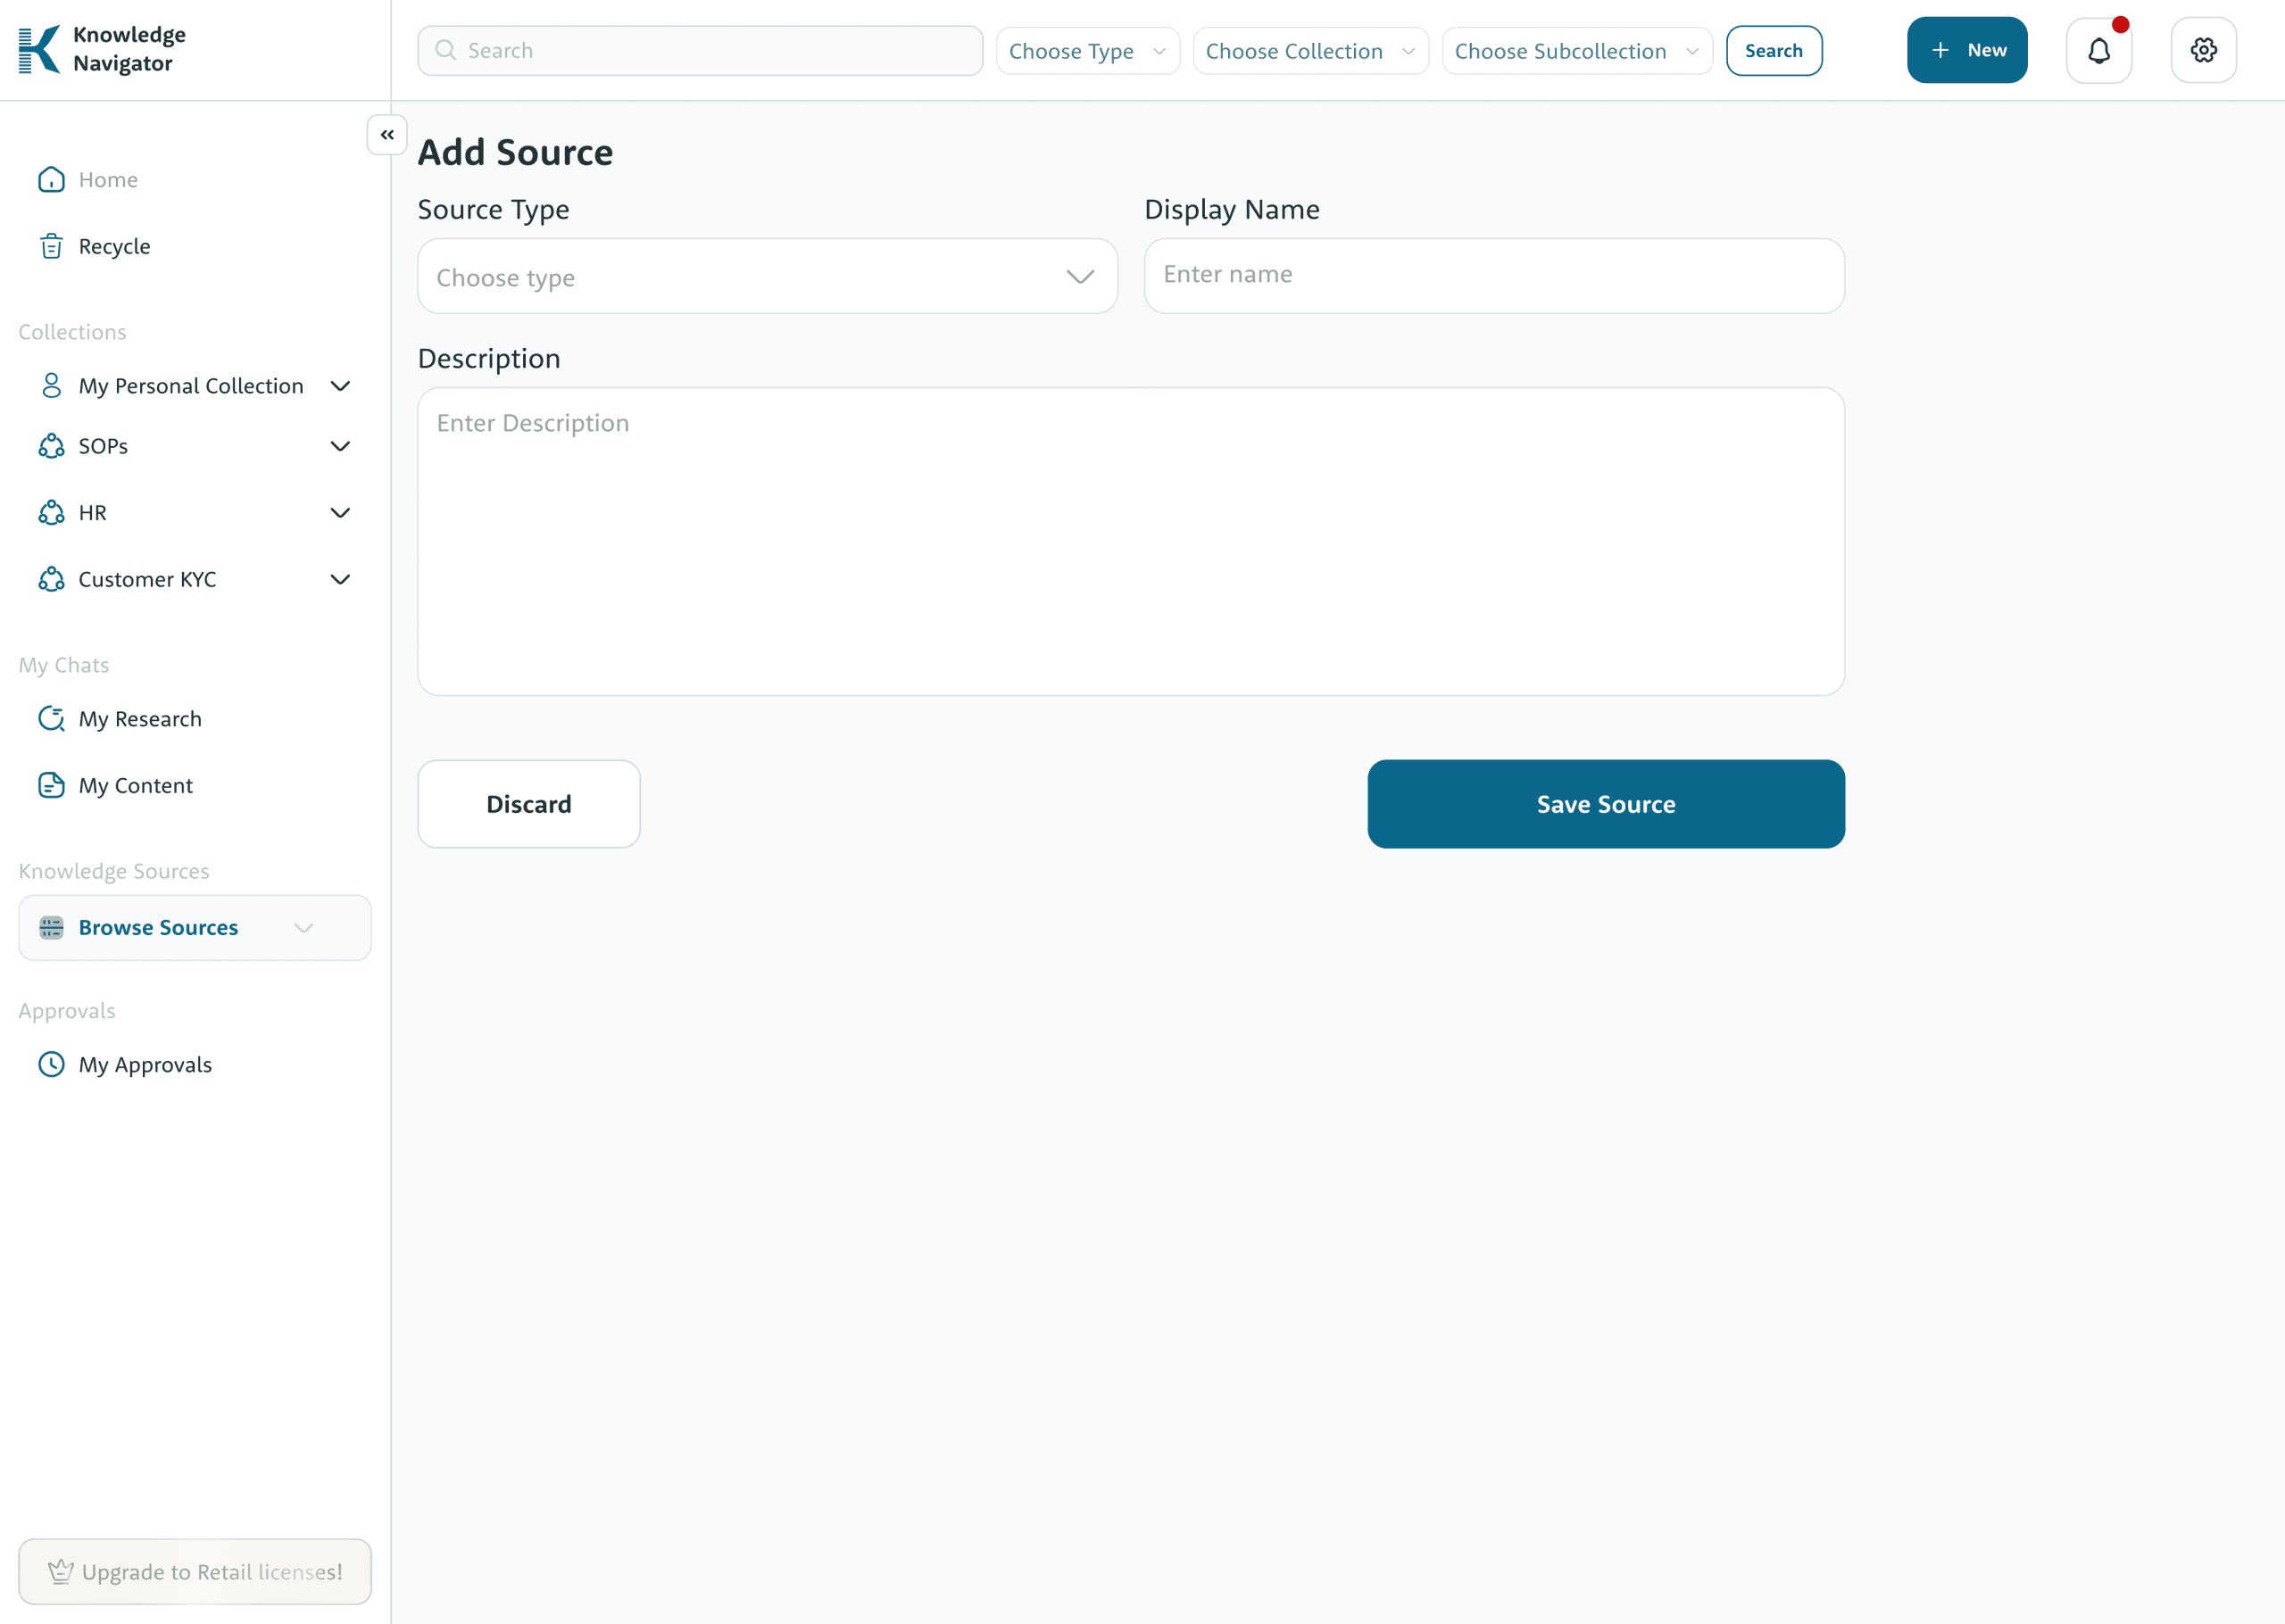The height and width of the screenshot is (1624, 2285).
Task: Open the Source Type dropdown
Action: [x=767, y=277]
